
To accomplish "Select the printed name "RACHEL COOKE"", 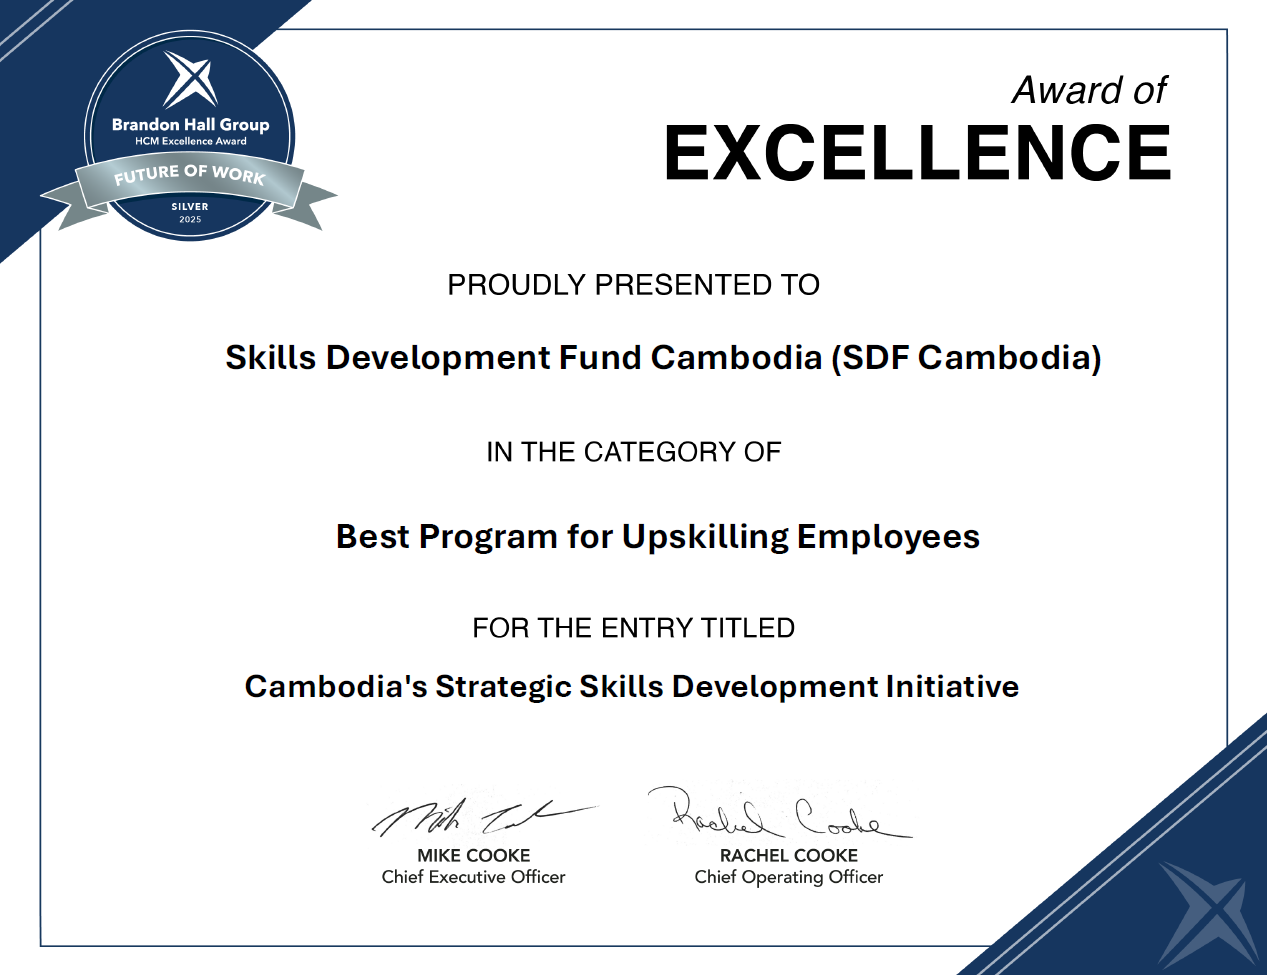I will click(x=789, y=856).
